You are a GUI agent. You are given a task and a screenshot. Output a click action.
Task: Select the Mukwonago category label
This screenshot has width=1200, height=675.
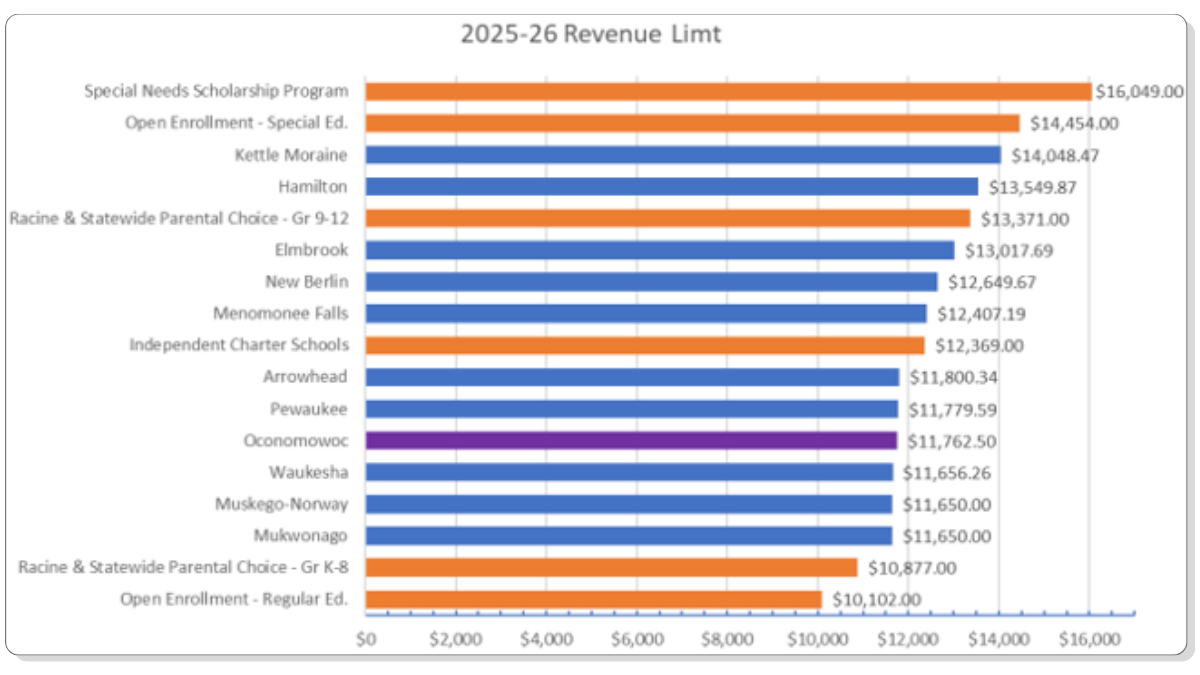click(x=301, y=536)
